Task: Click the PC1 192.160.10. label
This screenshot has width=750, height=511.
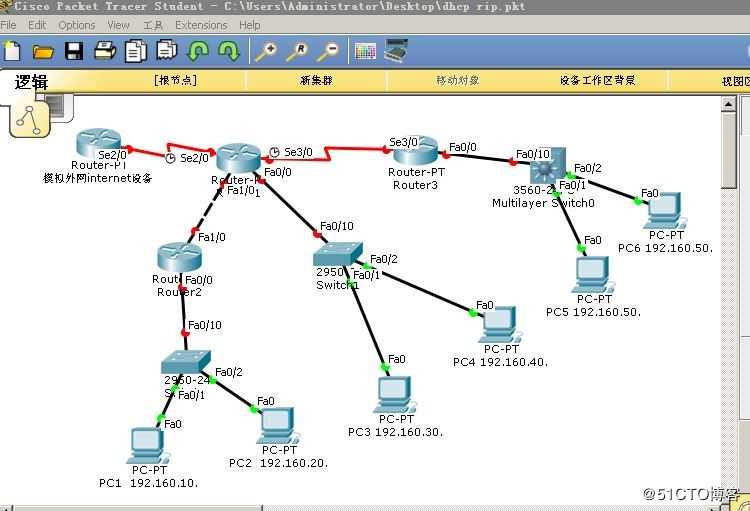Action: click(x=148, y=483)
